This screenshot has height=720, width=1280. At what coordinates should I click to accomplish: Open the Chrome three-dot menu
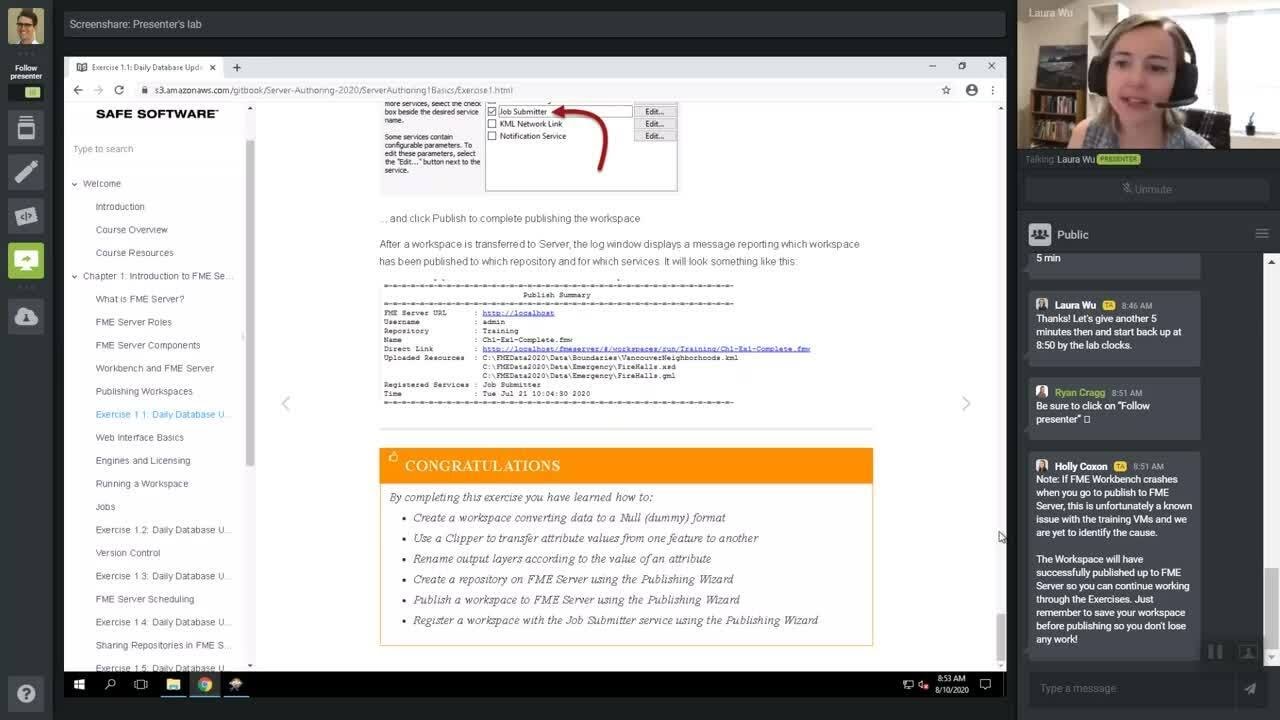(992, 90)
